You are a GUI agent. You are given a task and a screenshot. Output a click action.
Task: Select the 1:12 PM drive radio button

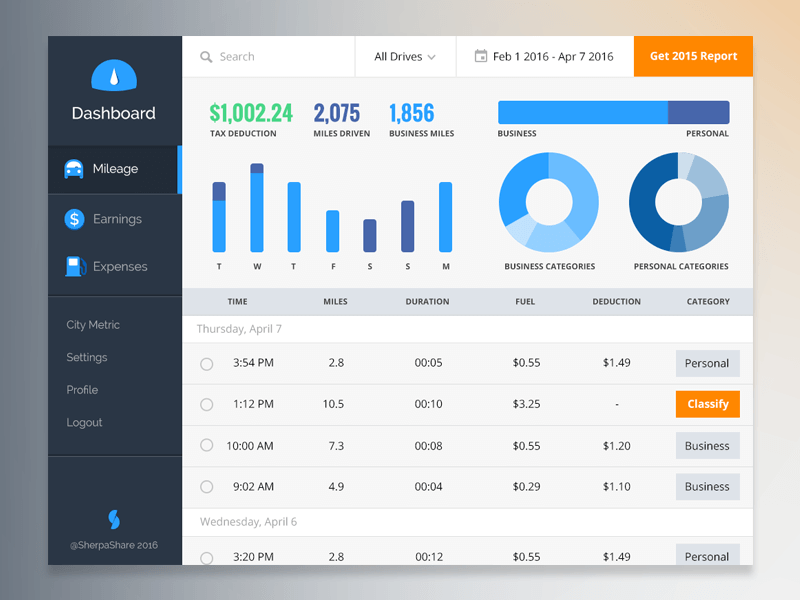[207, 405]
